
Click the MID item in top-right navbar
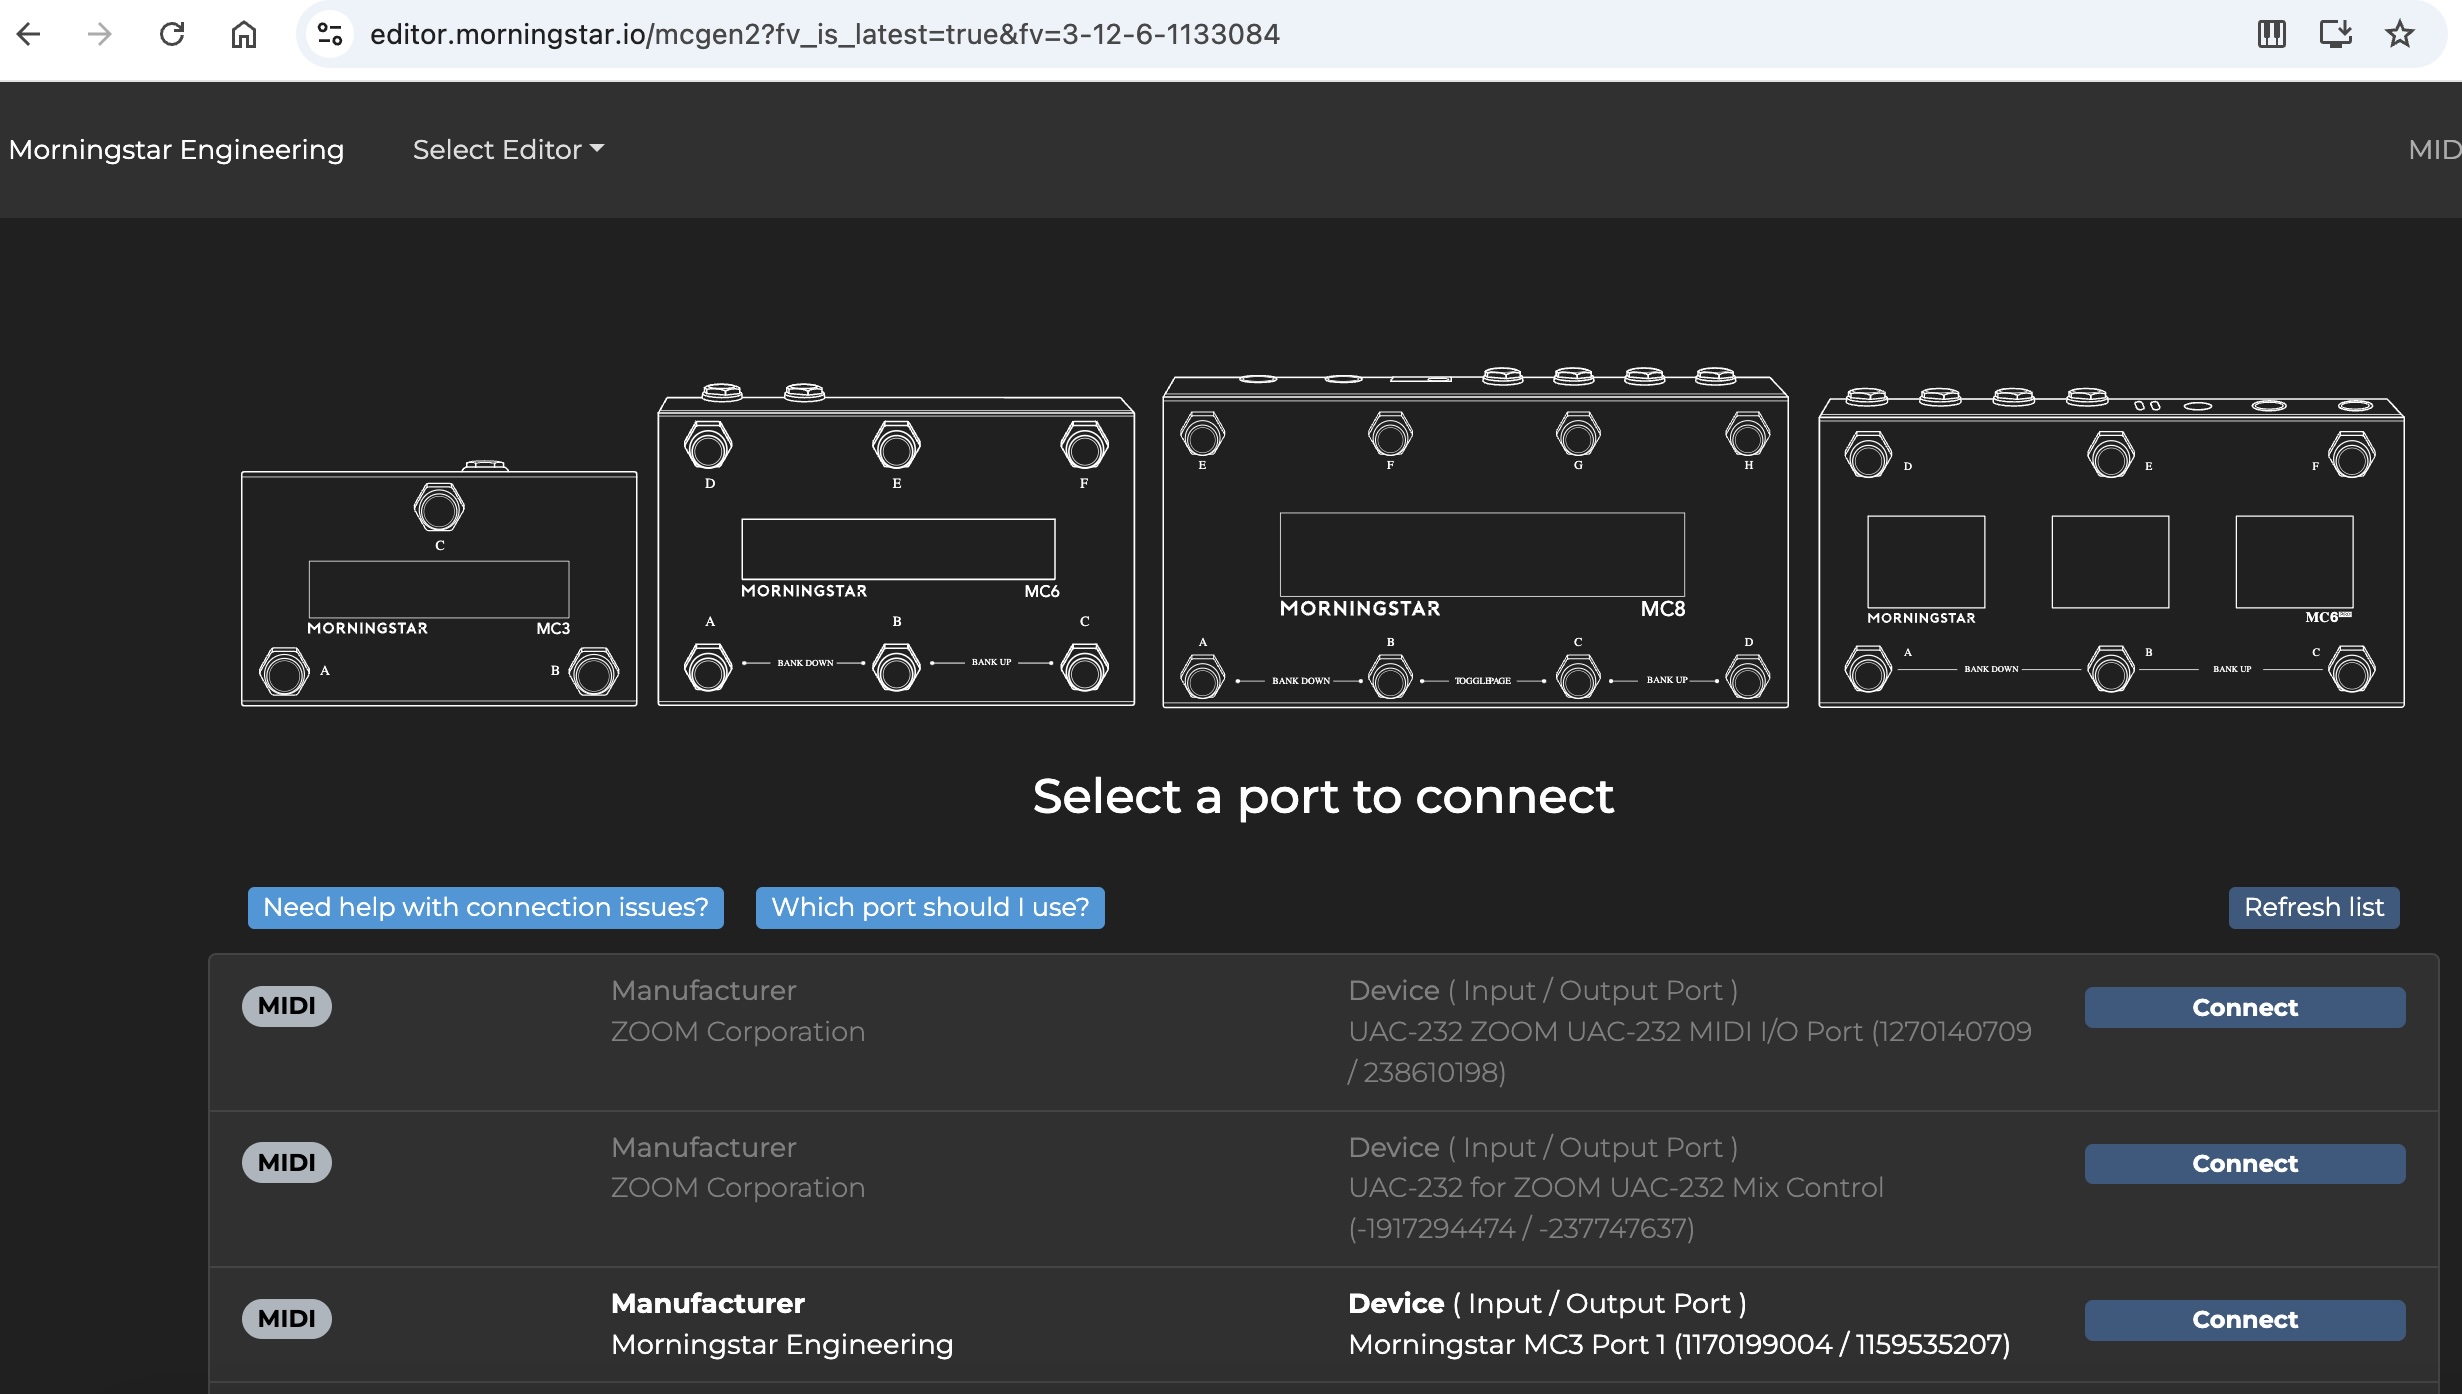tap(2435, 150)
